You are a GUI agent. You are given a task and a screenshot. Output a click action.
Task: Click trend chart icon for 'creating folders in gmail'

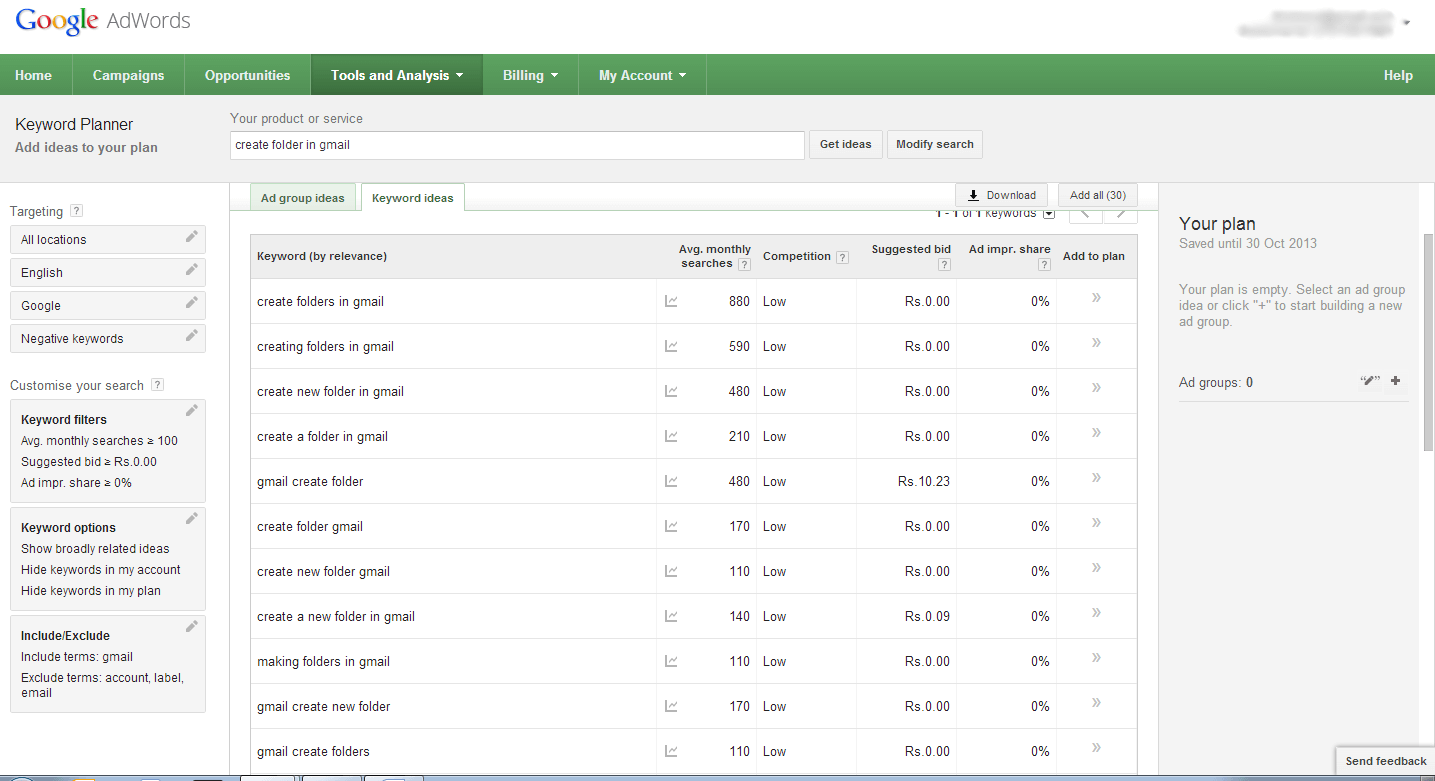pos(671,346)
